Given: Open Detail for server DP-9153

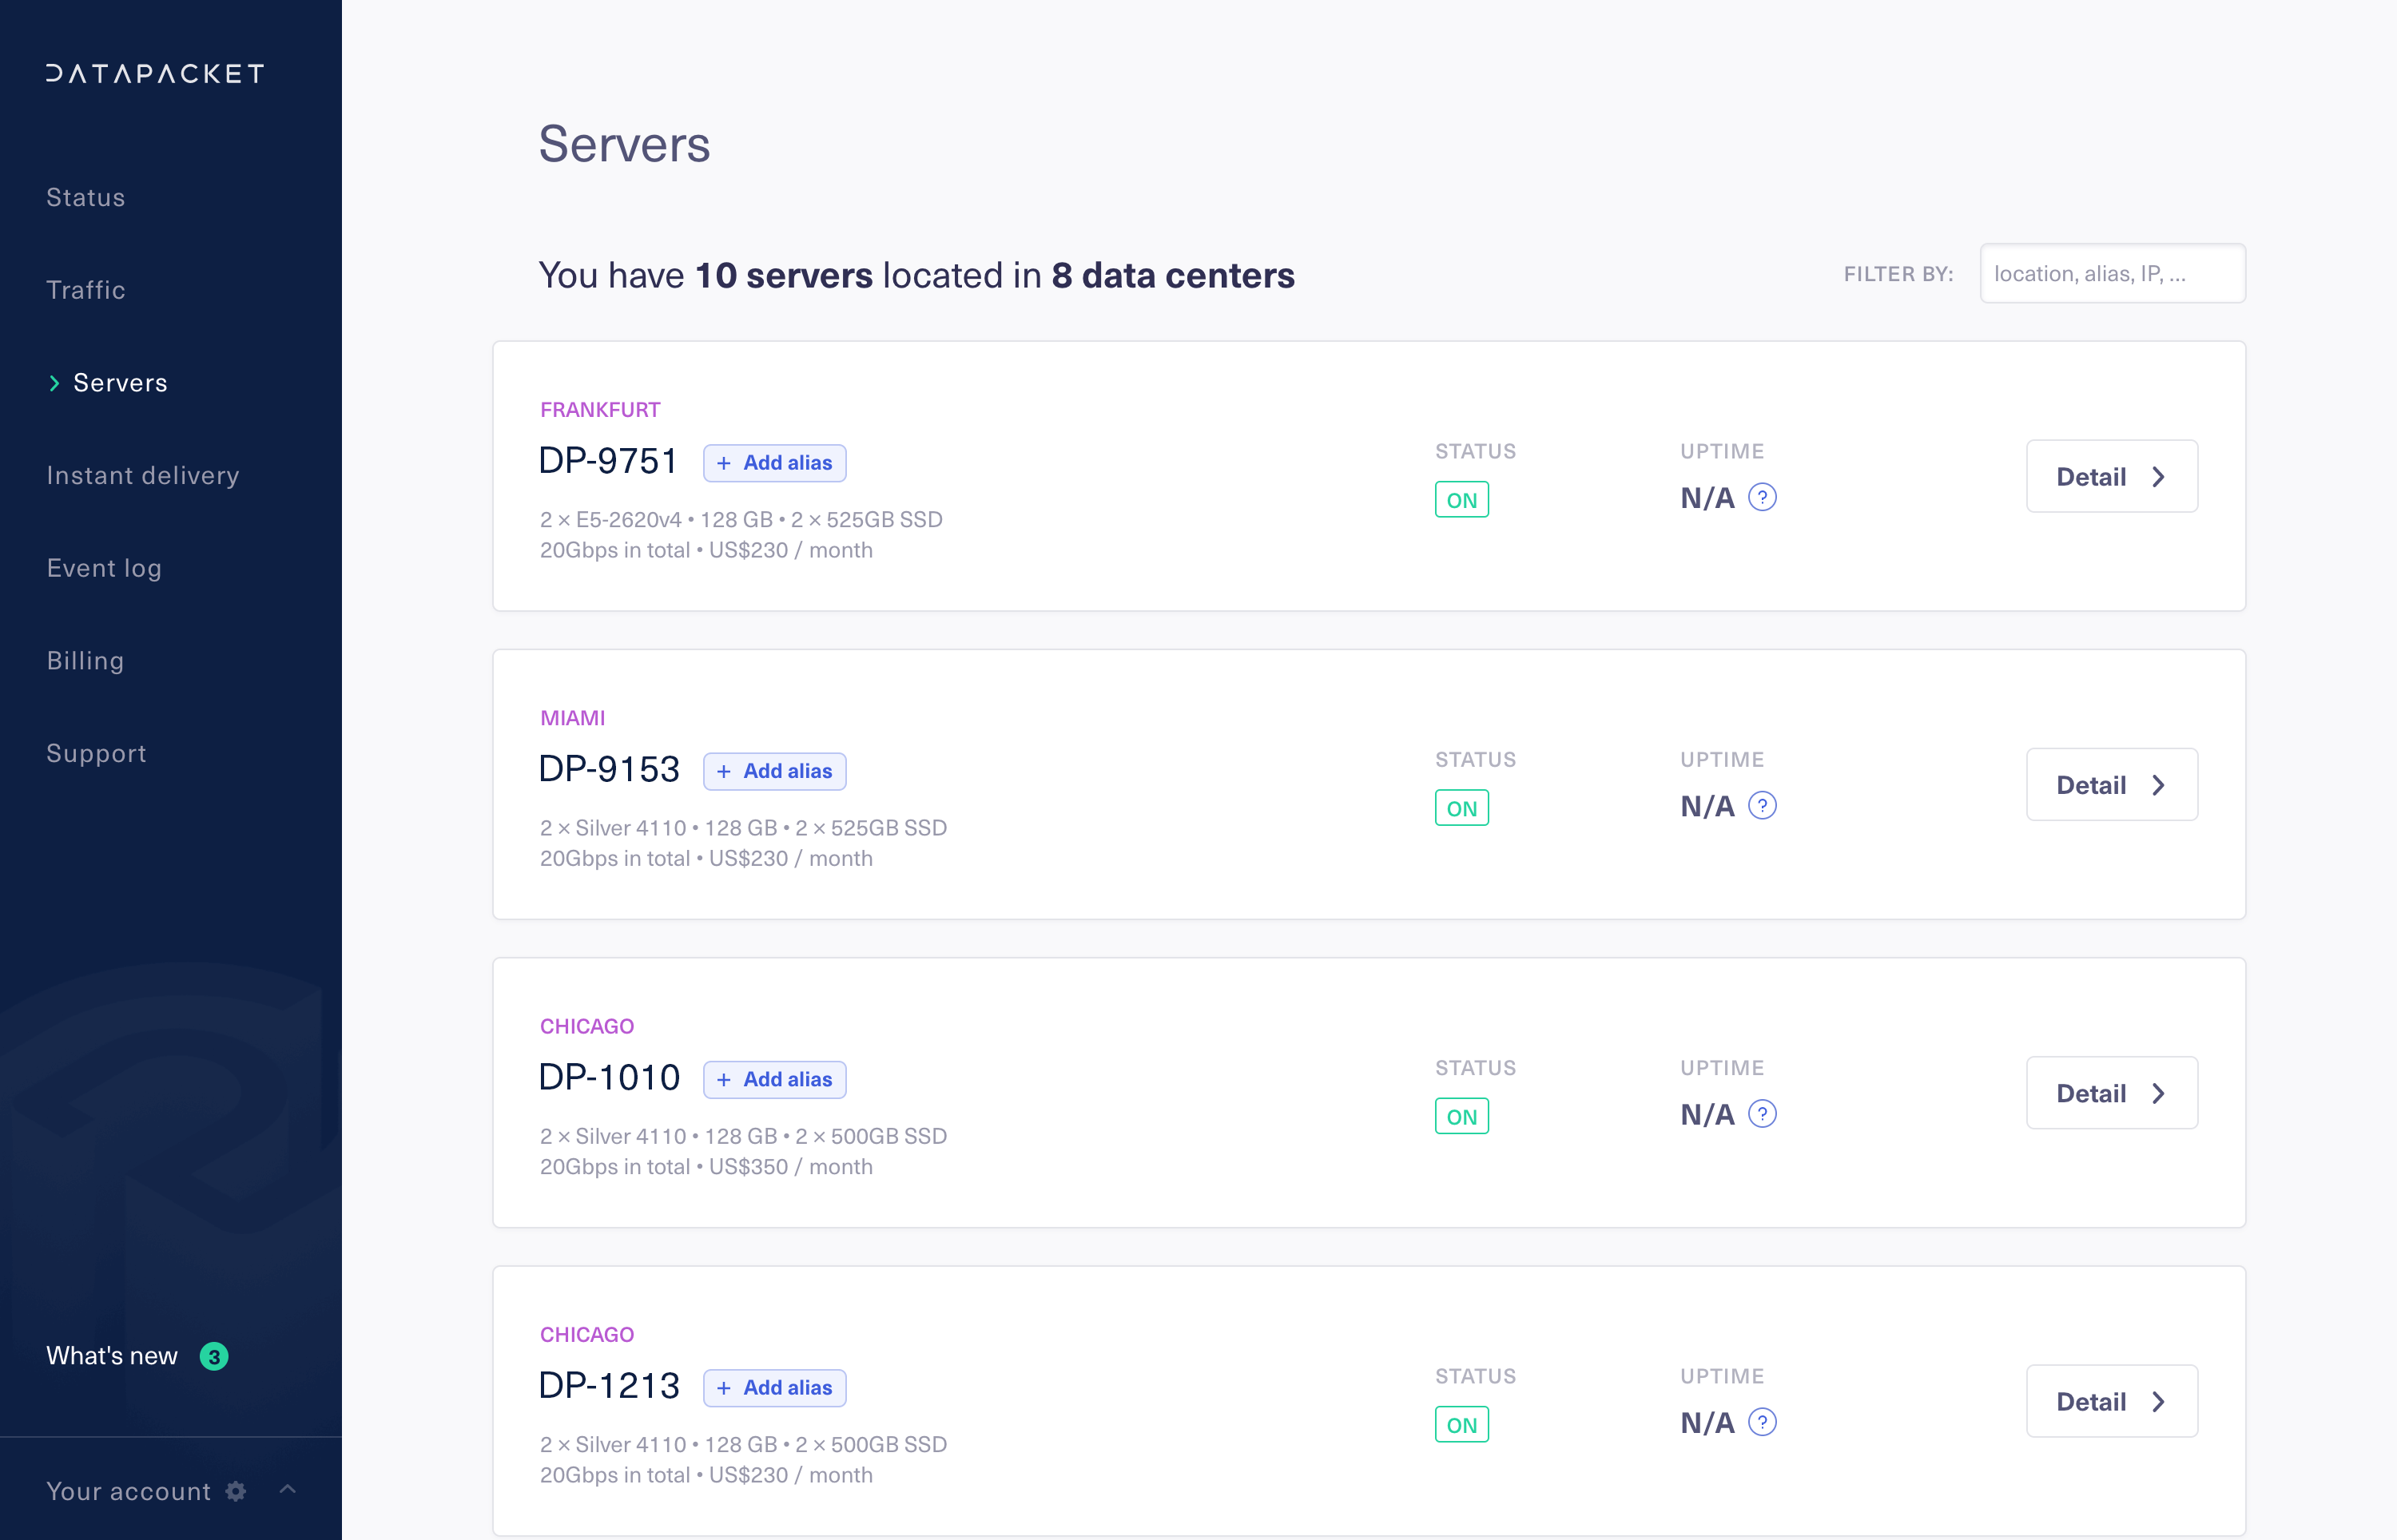Looking at the screenshot, I should pyautogui.click(x=2111, y=785).
